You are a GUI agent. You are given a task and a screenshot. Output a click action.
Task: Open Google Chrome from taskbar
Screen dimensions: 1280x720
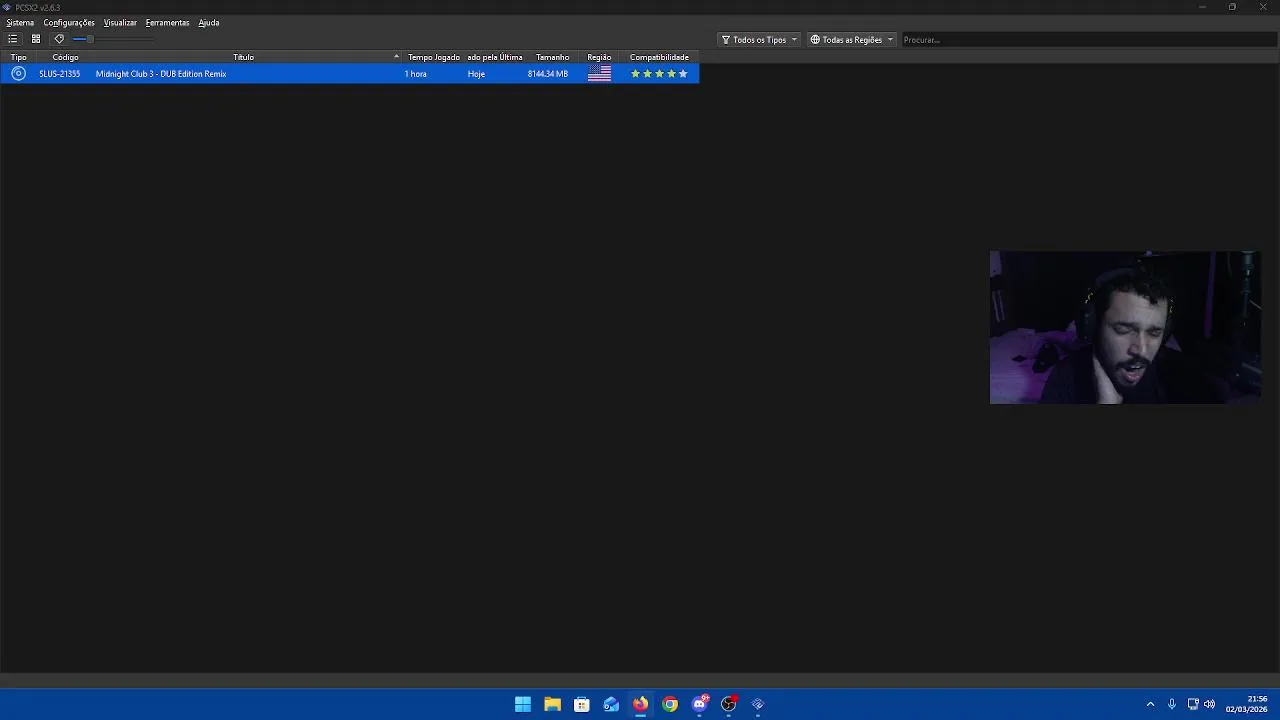pyautogui.click(x=670, y=704)
